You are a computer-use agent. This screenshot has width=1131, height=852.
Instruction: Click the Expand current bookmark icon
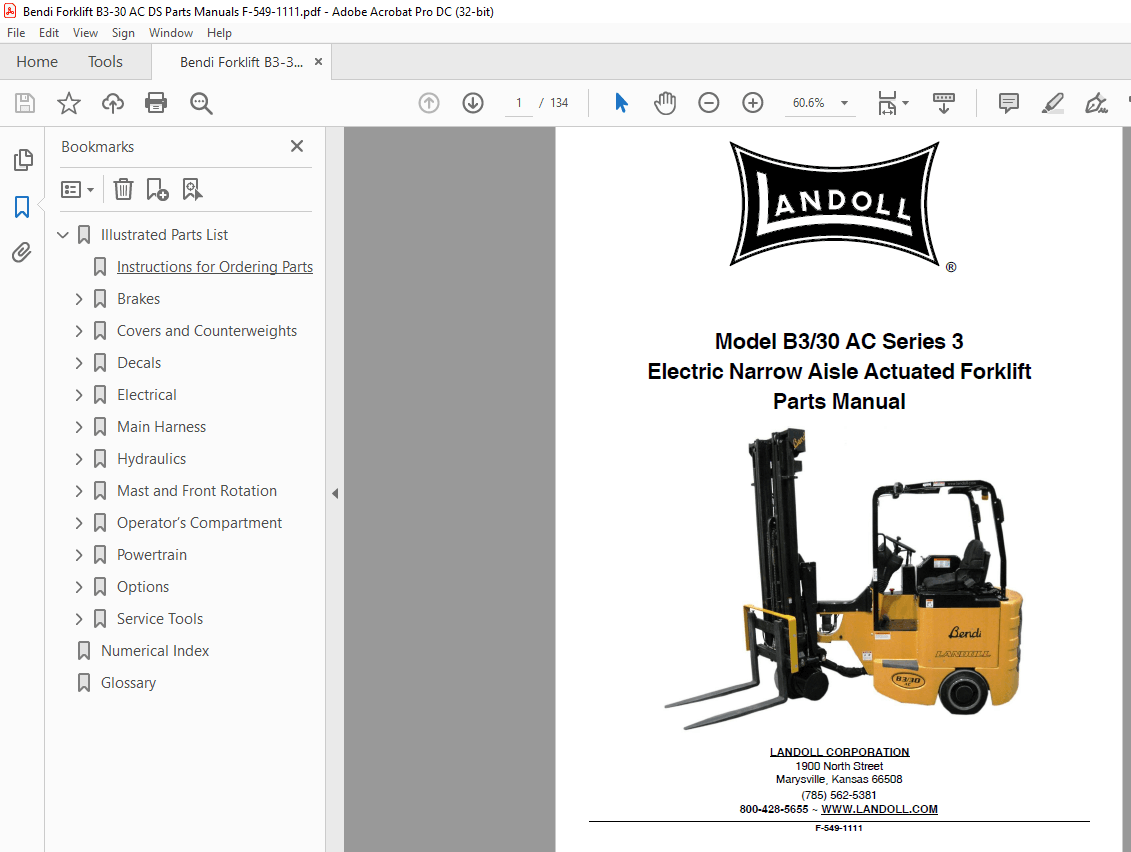(x=192, y=189)
